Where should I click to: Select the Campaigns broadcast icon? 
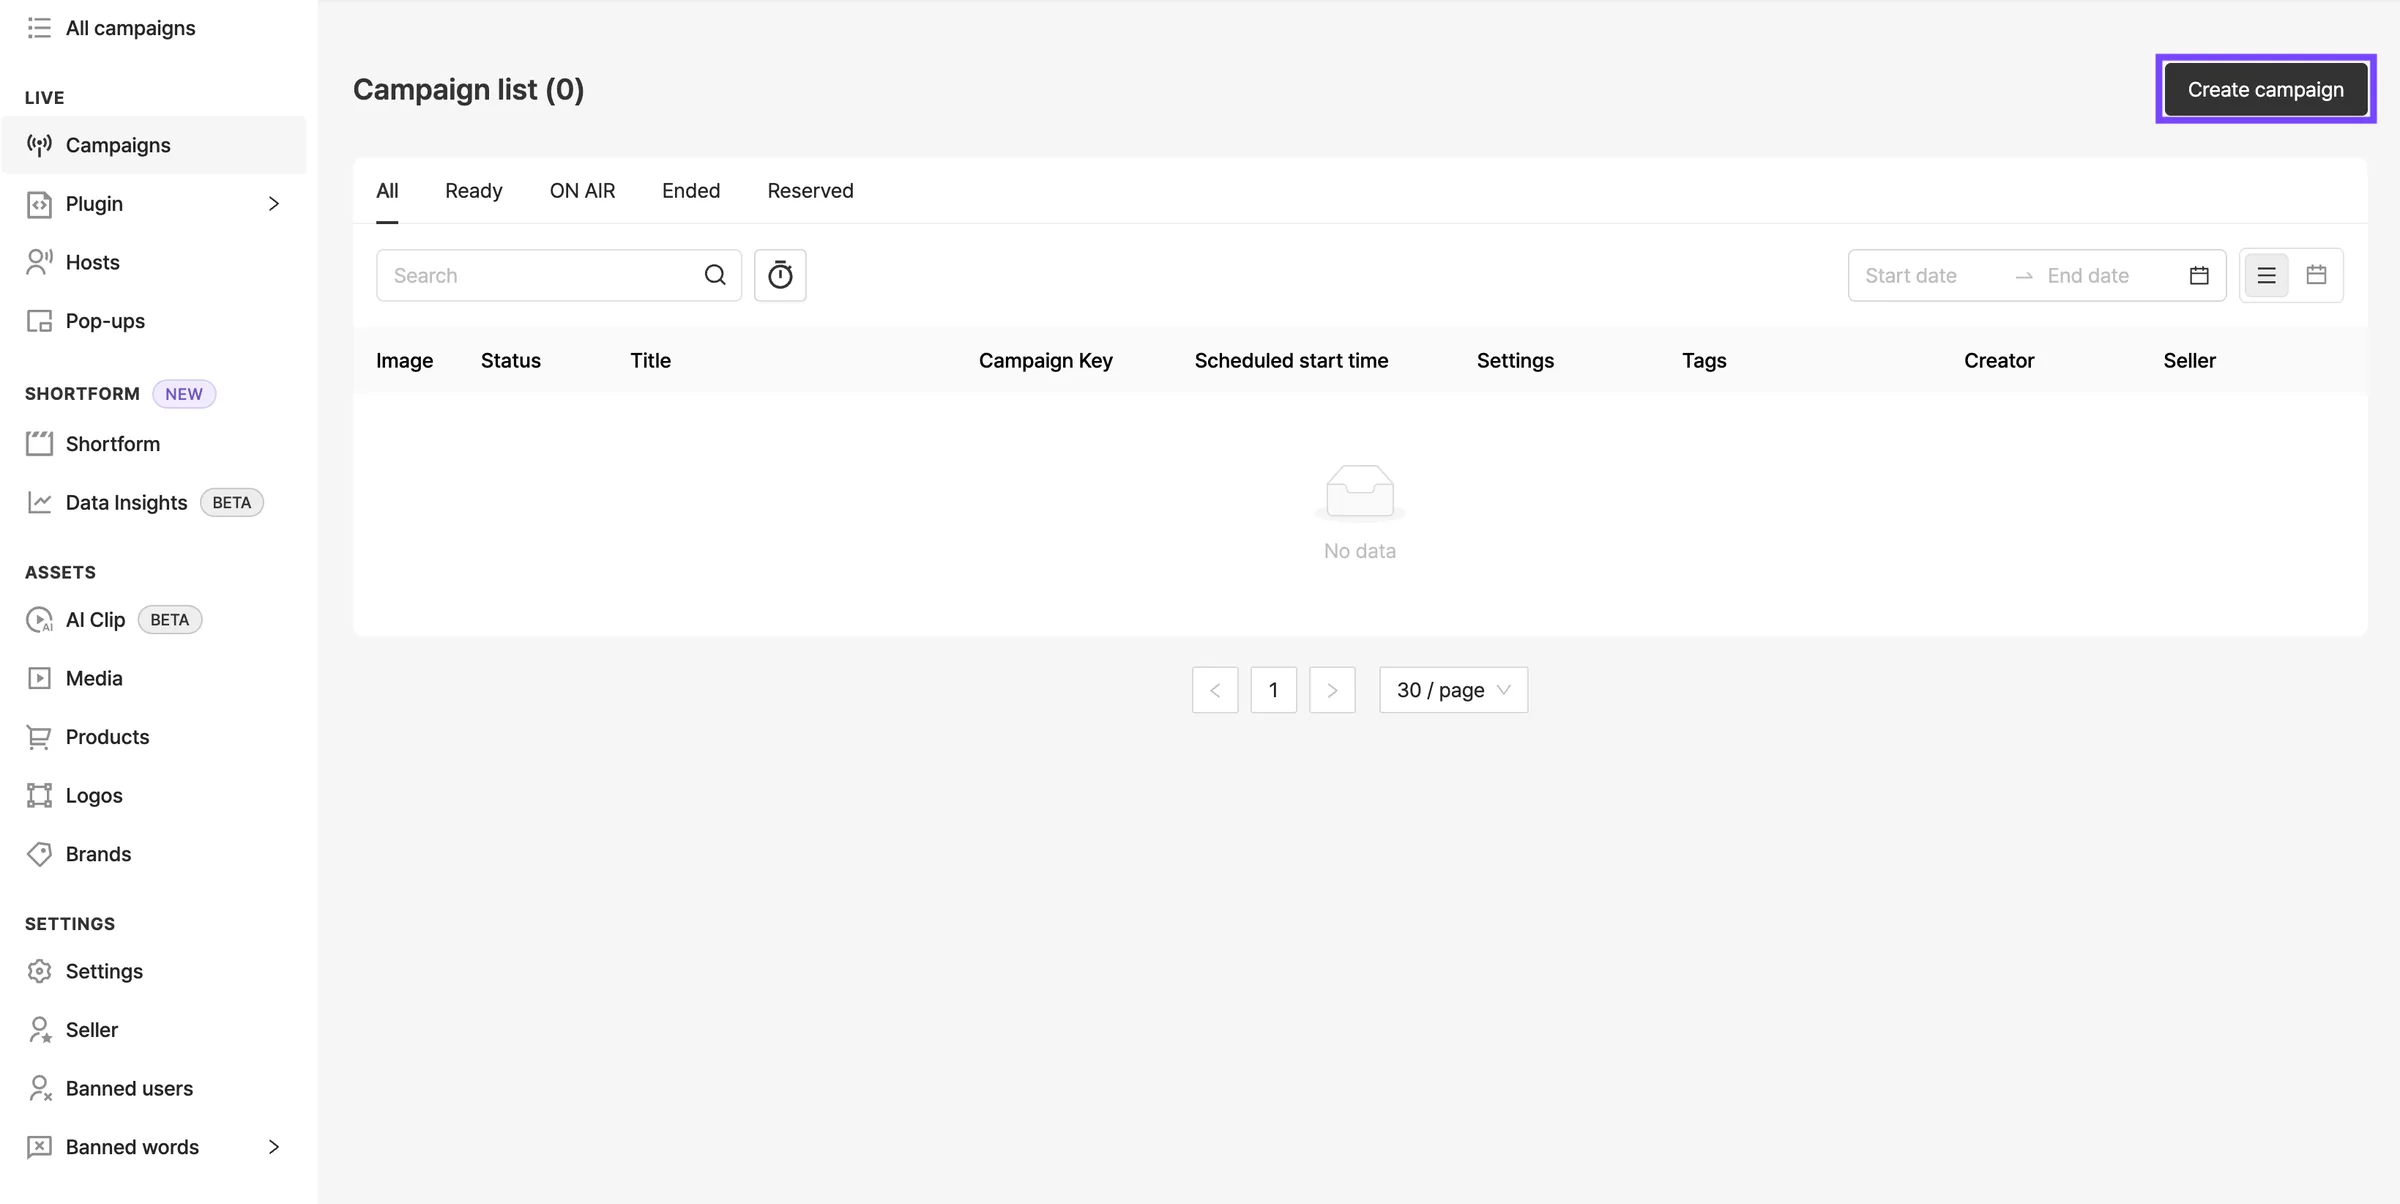(39, 145)
